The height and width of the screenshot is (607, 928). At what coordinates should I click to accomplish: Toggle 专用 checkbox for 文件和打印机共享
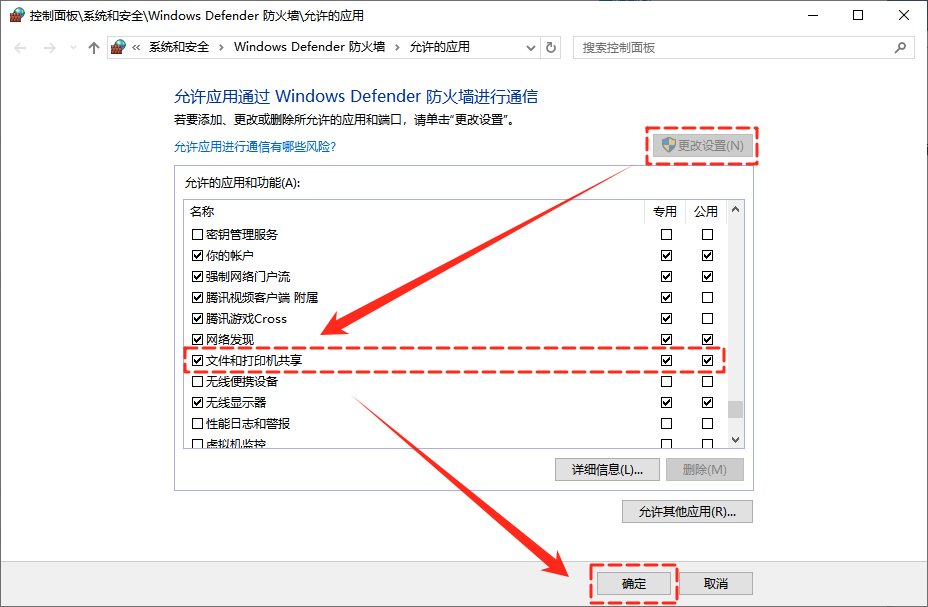(666, 360)
